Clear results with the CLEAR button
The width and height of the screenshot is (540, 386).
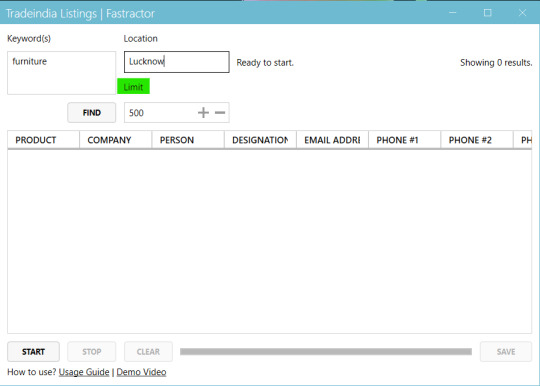click(x=148, y=352)
